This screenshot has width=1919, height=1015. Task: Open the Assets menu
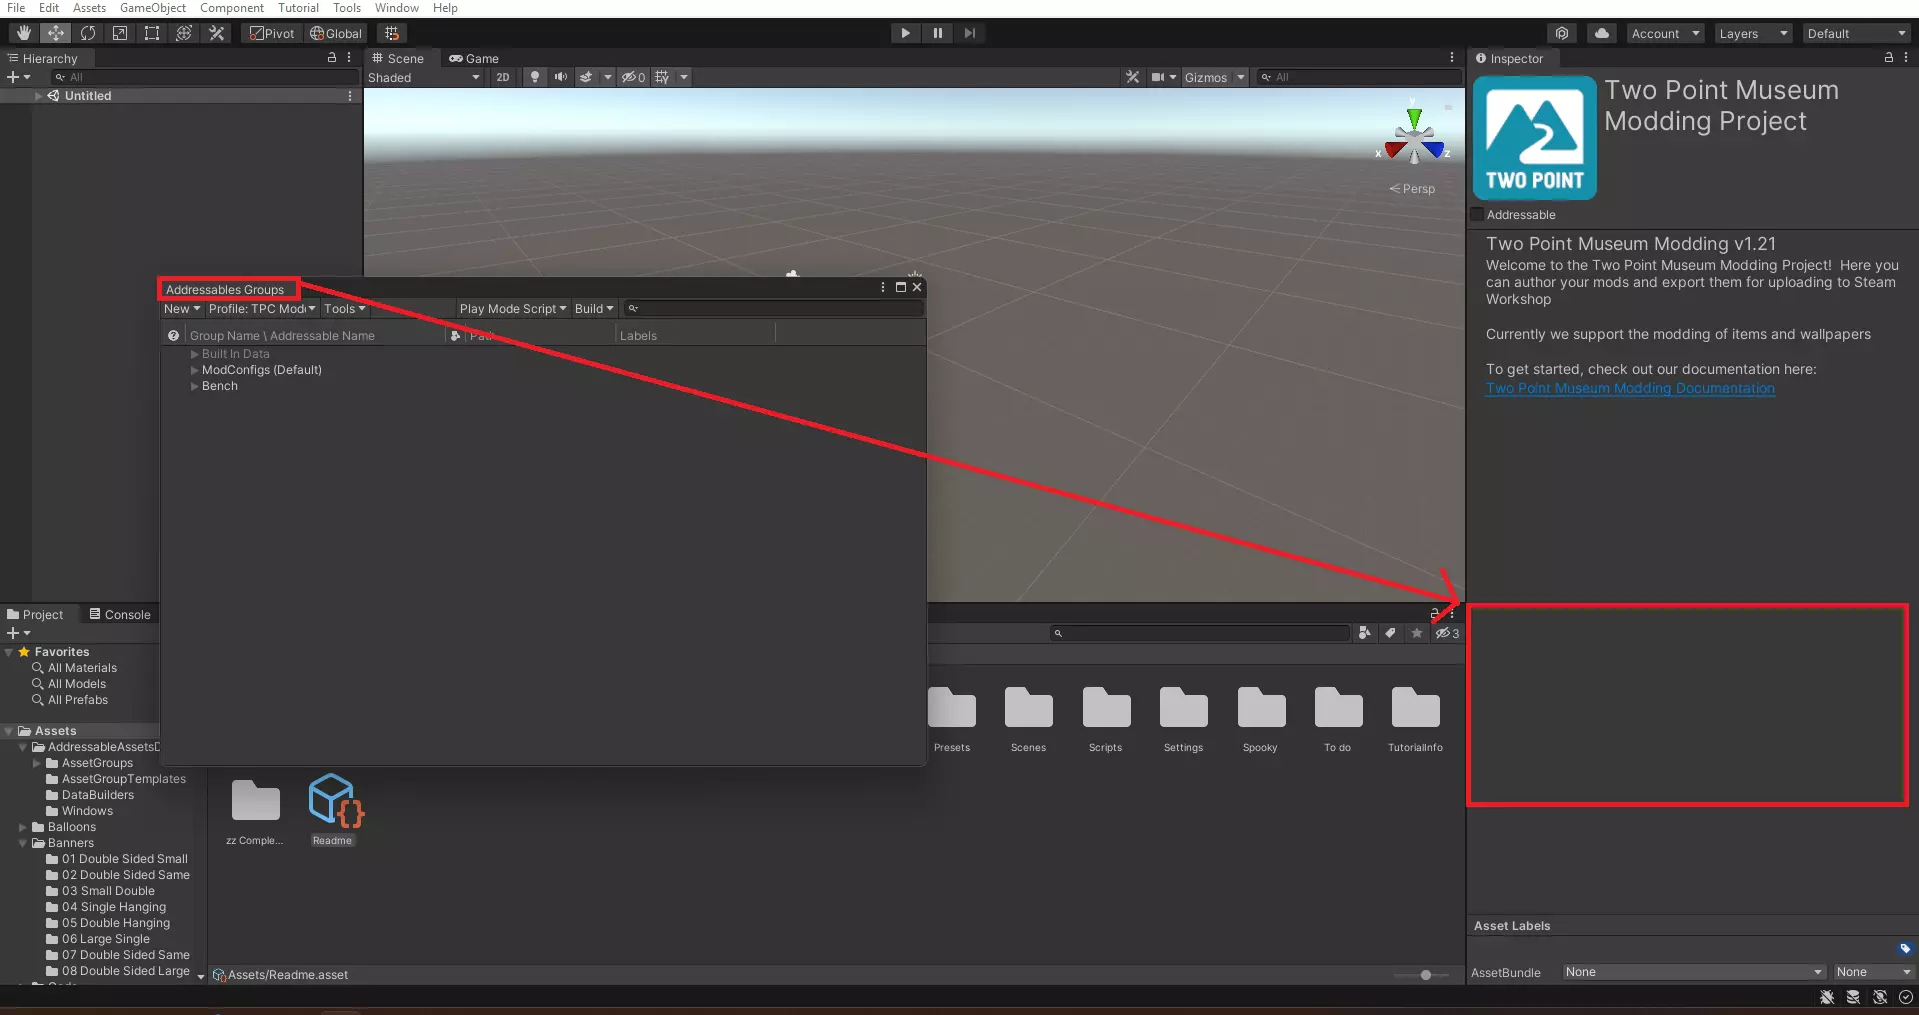tap(89, 8)
